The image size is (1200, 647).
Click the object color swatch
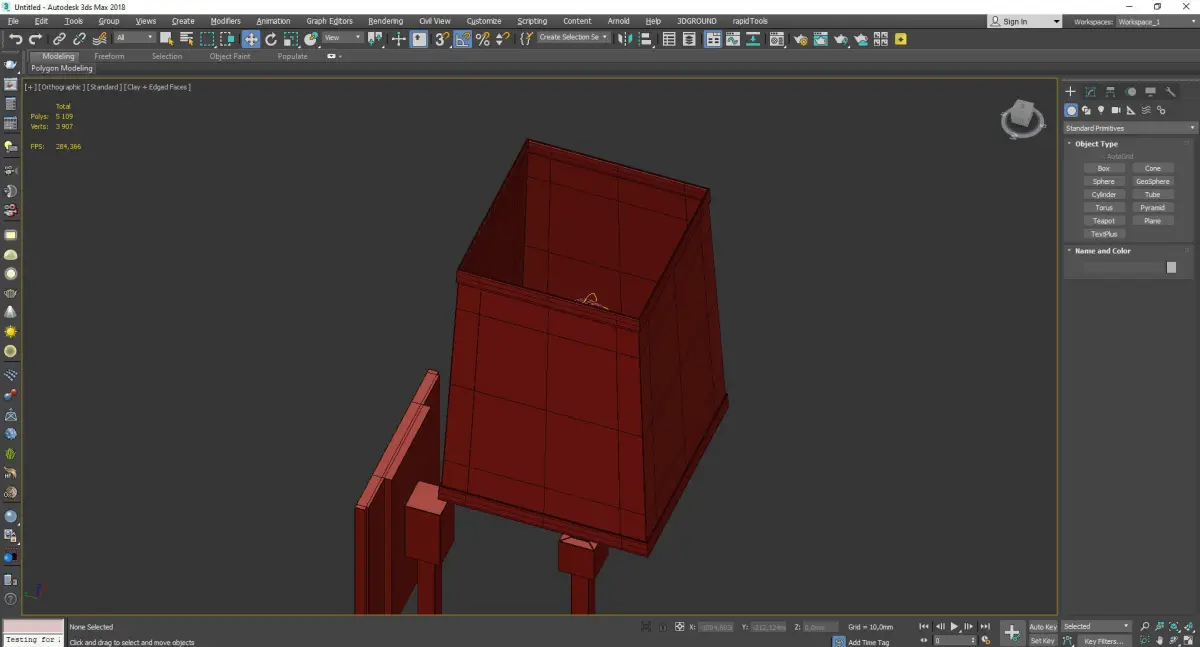click(x=1171, y=268)
